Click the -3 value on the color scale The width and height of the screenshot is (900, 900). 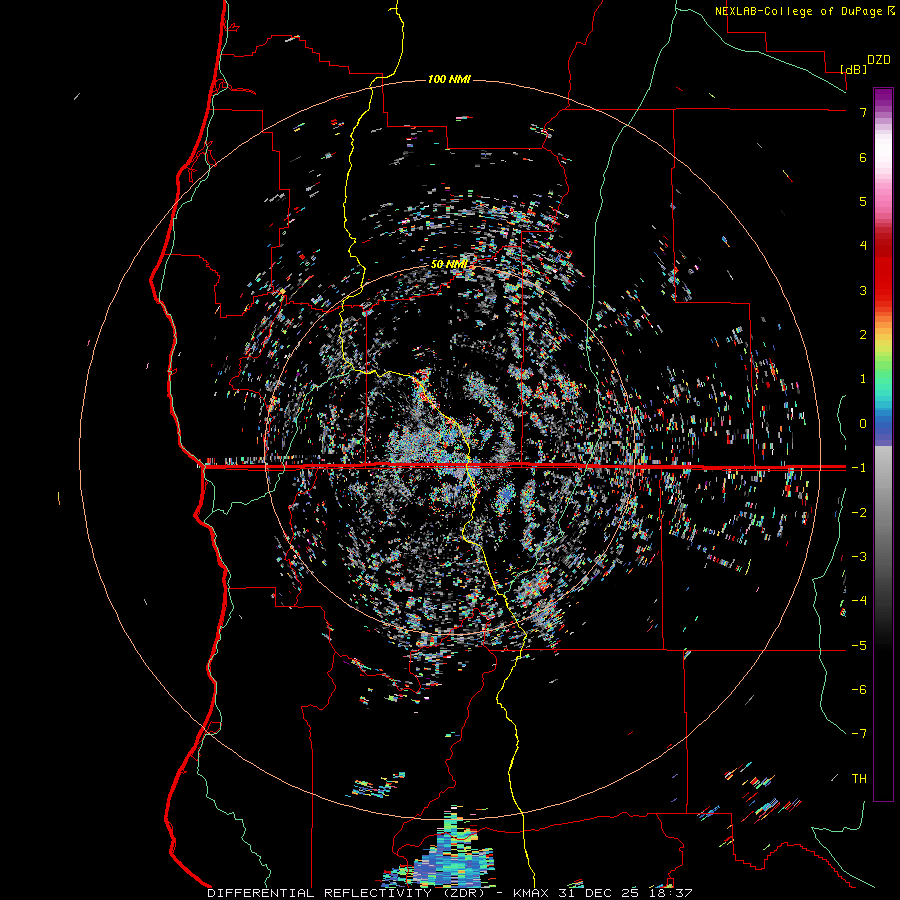pos(859,557)
